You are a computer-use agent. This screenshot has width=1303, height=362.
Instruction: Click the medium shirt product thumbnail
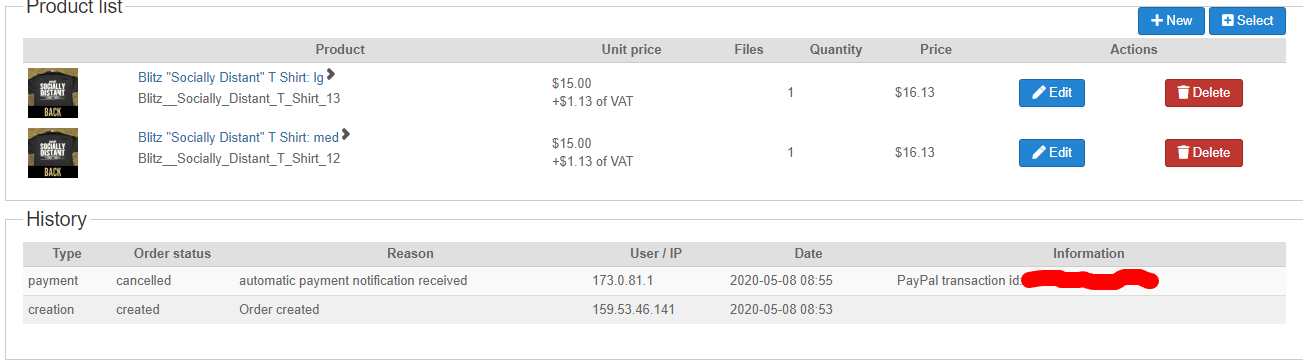pyautogui.click(x=53, y=153)
